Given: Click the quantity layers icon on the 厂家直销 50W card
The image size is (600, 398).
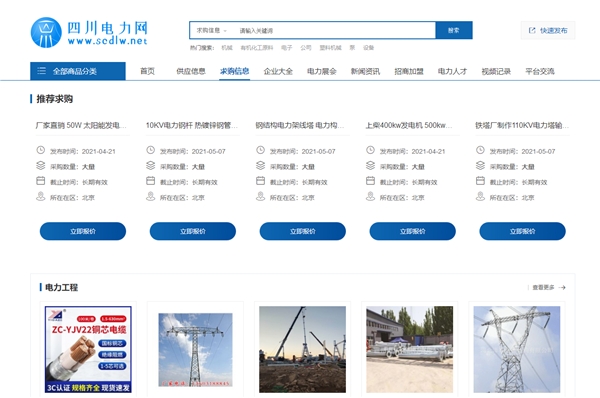Looking at the screenshot, I should (41, 166).
